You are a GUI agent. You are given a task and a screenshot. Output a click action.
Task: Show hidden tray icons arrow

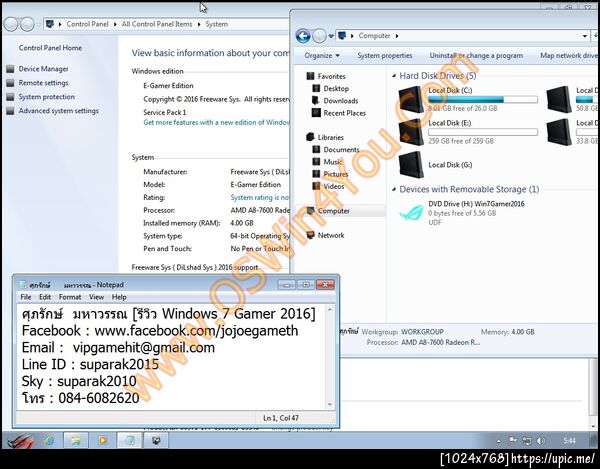[499, 441]
